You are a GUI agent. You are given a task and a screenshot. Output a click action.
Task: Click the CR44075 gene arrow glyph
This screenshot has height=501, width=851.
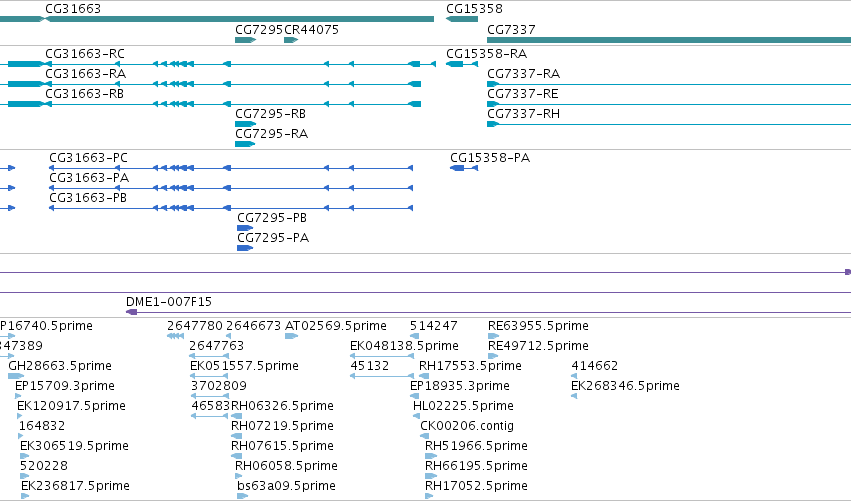click(291, 40)
